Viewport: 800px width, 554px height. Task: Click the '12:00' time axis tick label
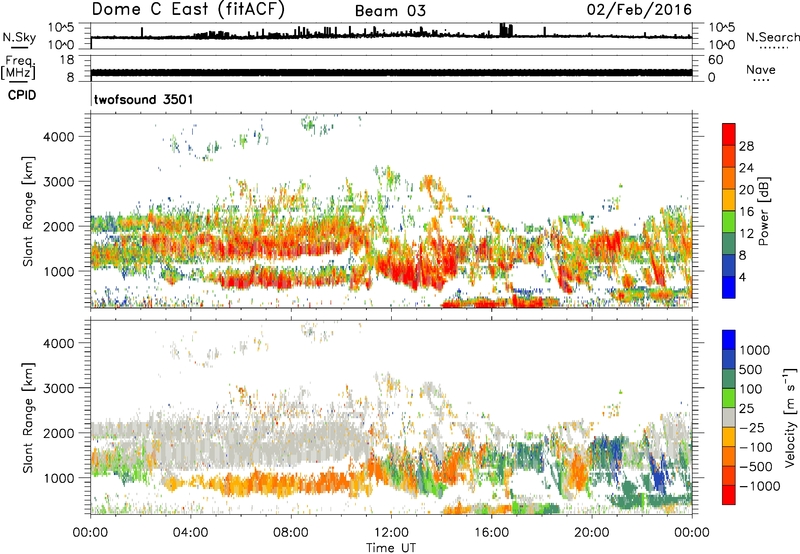coord(391,533)
